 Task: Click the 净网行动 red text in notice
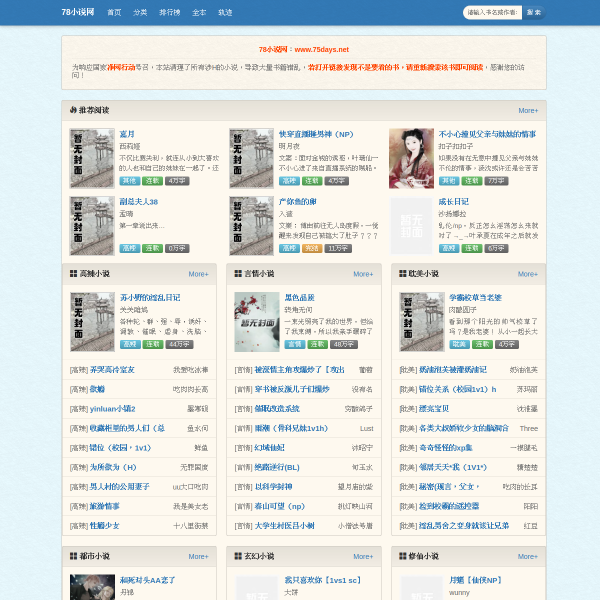click(x=121, y=67)
